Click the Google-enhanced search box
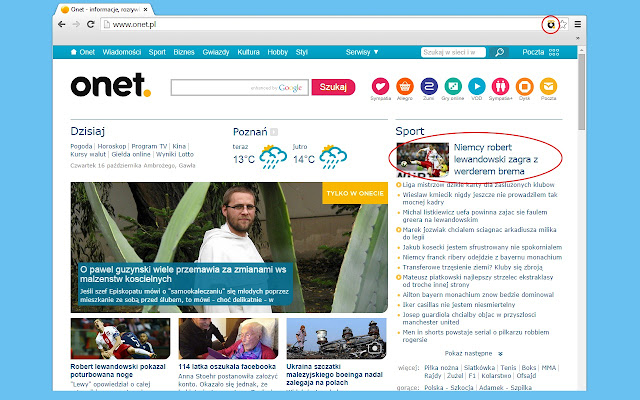 [240, 87]
